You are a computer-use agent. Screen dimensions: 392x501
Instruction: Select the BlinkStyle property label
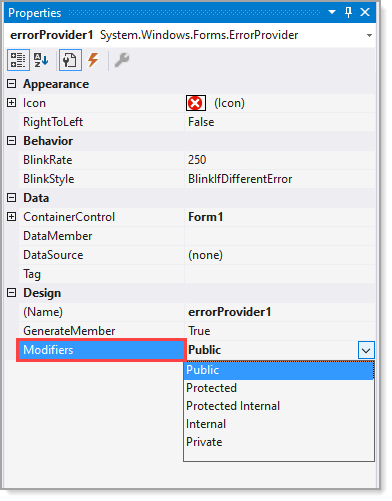tap(48, 179)
